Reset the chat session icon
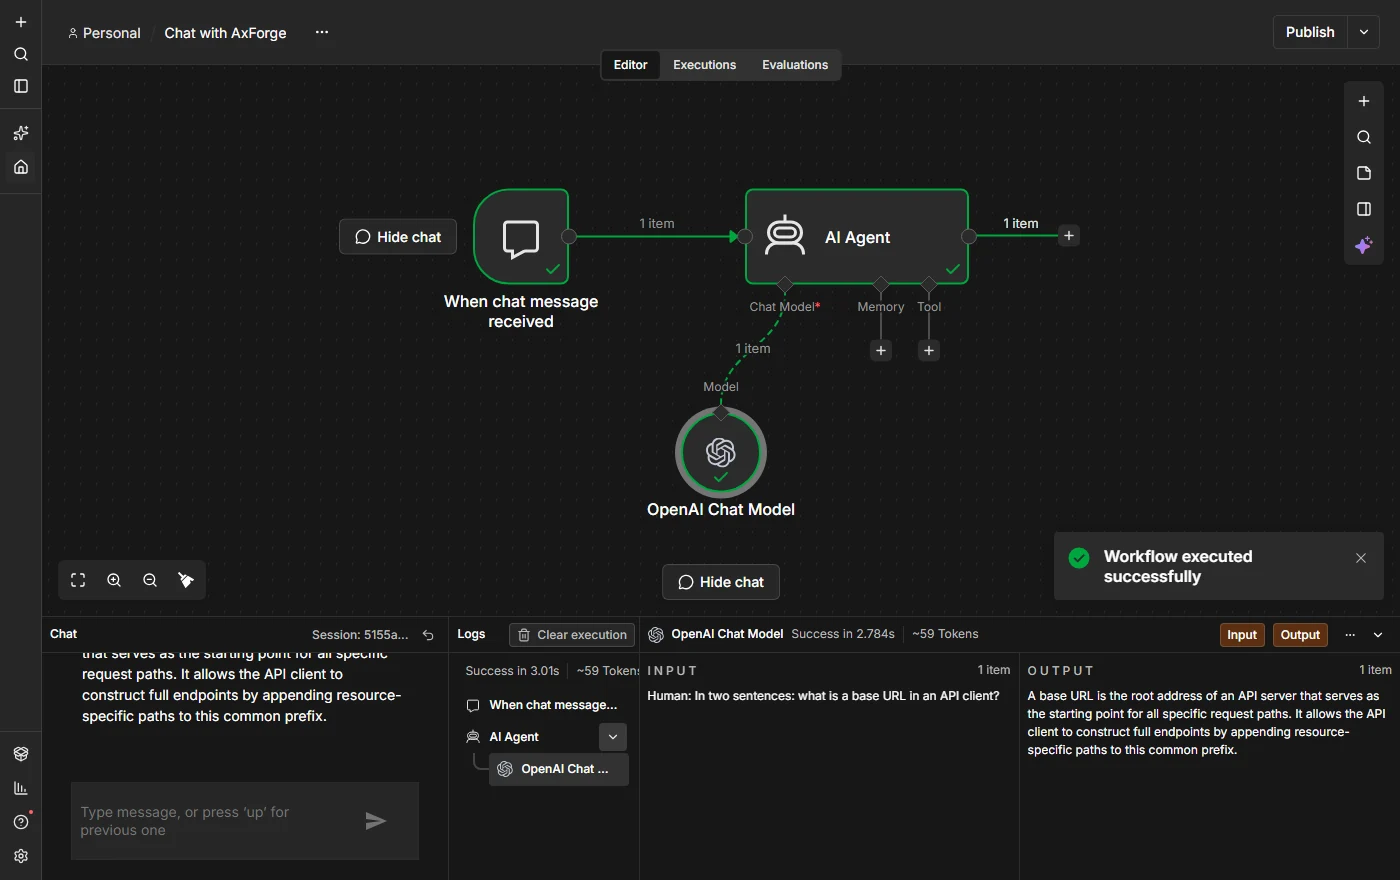Viewport: 1400px width, 880px height. pos(428,635)
